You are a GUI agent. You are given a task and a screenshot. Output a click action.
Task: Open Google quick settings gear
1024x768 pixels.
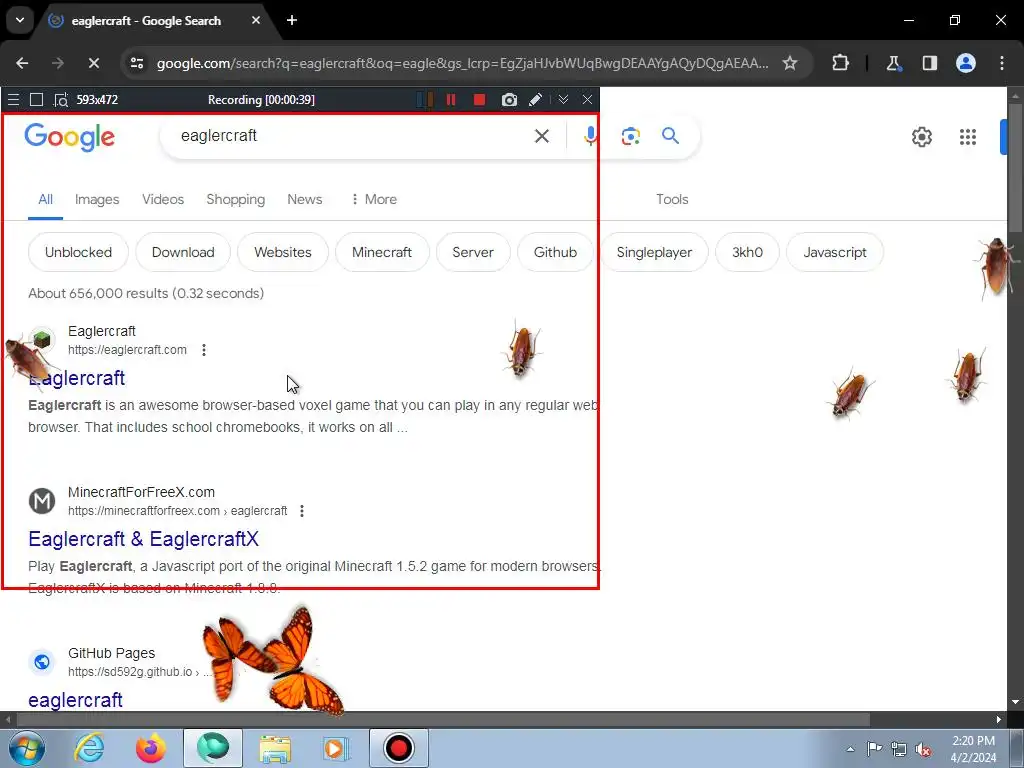921,137
